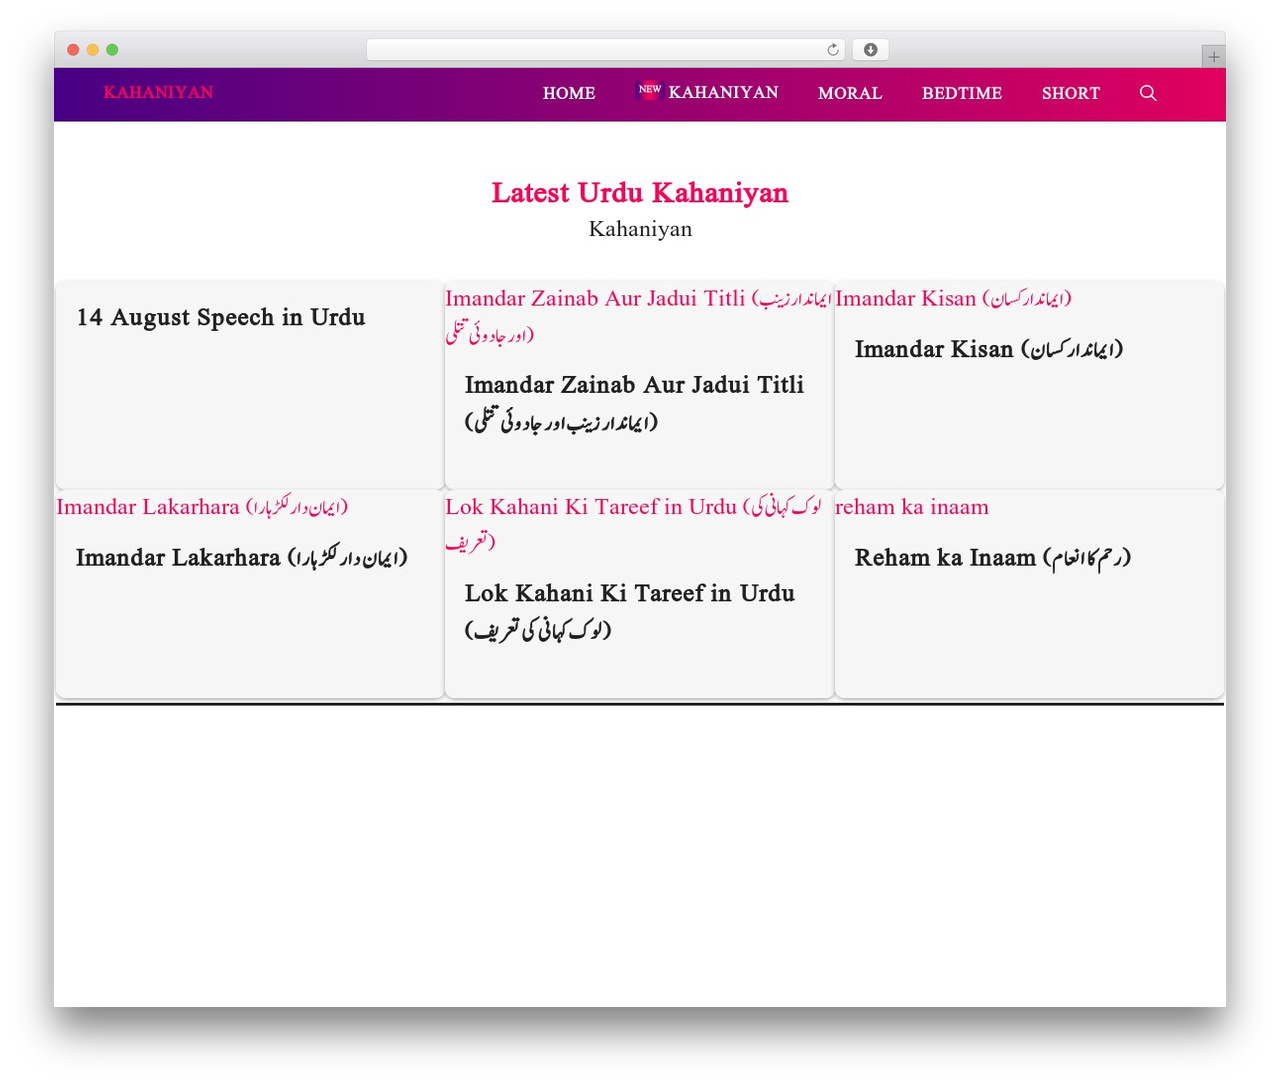This screenshot has width=1280, height=1084.
Task: Click the bold Imandar Kisan heading
Action: coord(989,349)
